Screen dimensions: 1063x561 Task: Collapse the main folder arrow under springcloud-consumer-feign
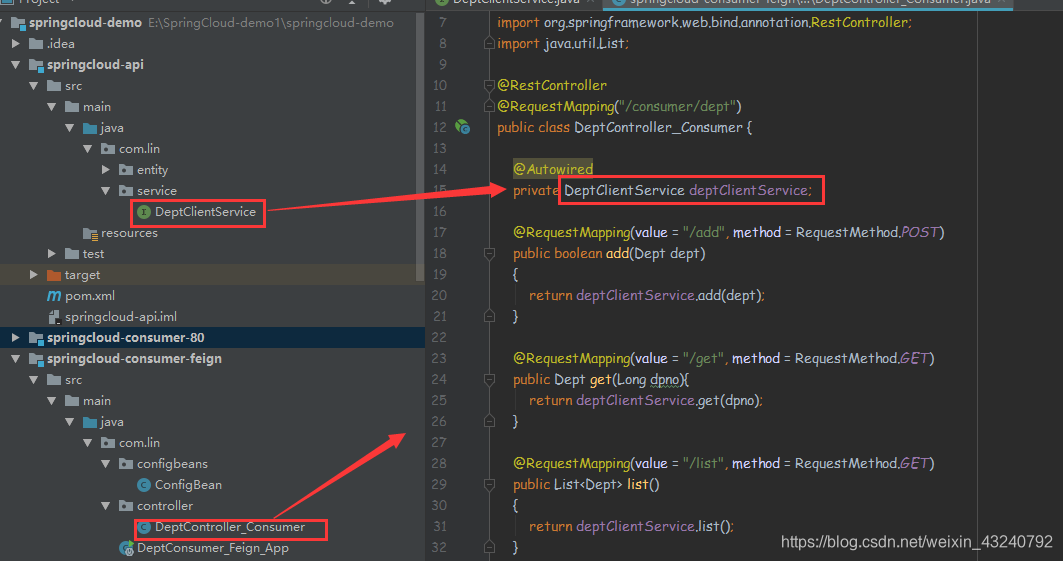52,401
